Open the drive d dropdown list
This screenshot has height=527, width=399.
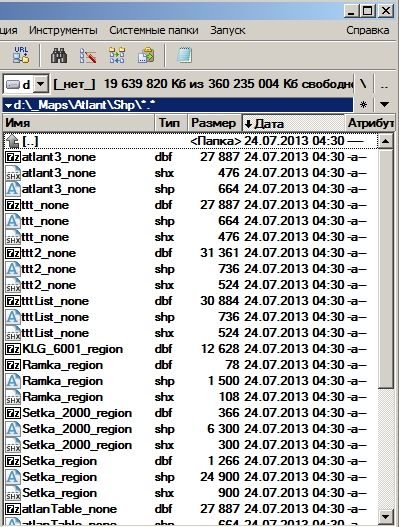click(x=40, y=84)
